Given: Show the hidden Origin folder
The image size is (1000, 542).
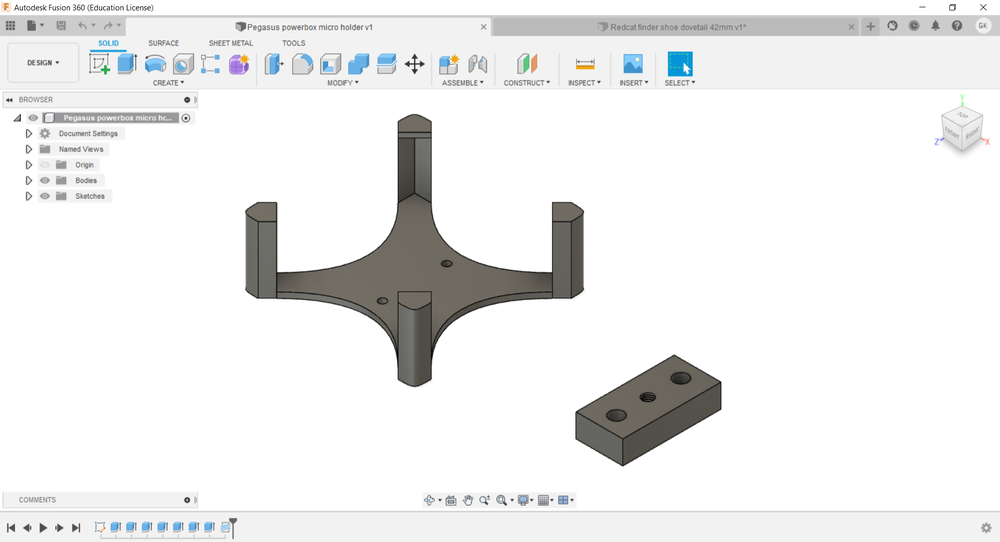Looking at the screenshot, I should 45,165.
